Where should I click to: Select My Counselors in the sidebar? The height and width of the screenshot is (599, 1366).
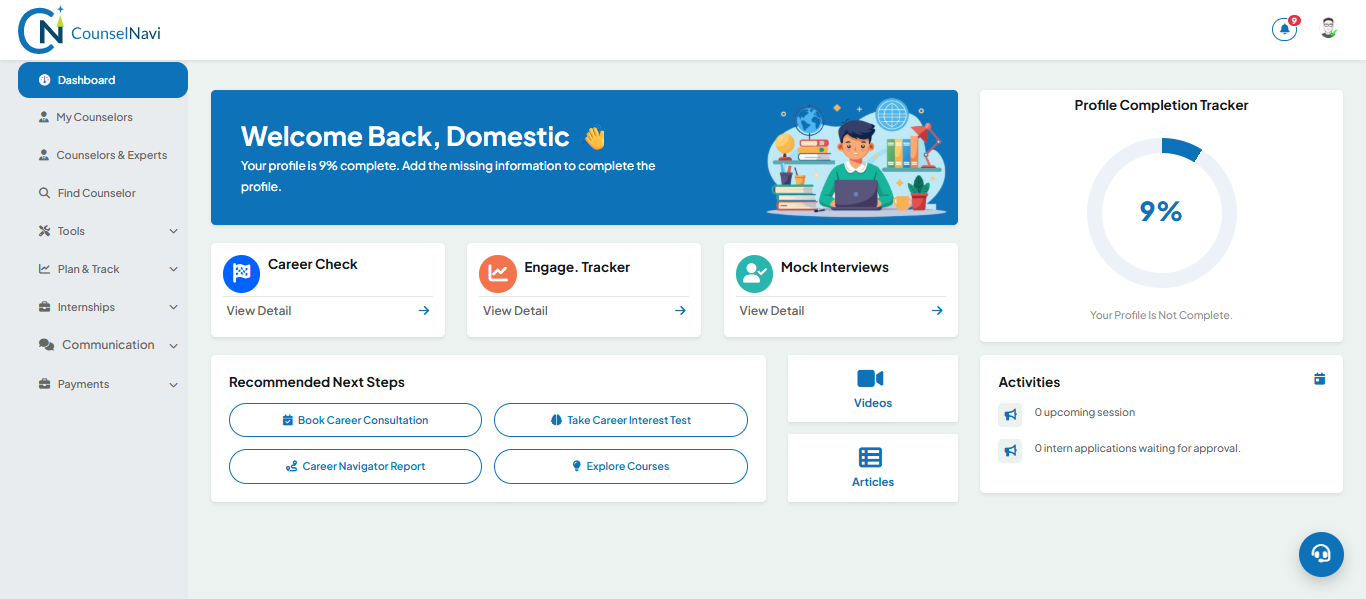coord(94,117)
